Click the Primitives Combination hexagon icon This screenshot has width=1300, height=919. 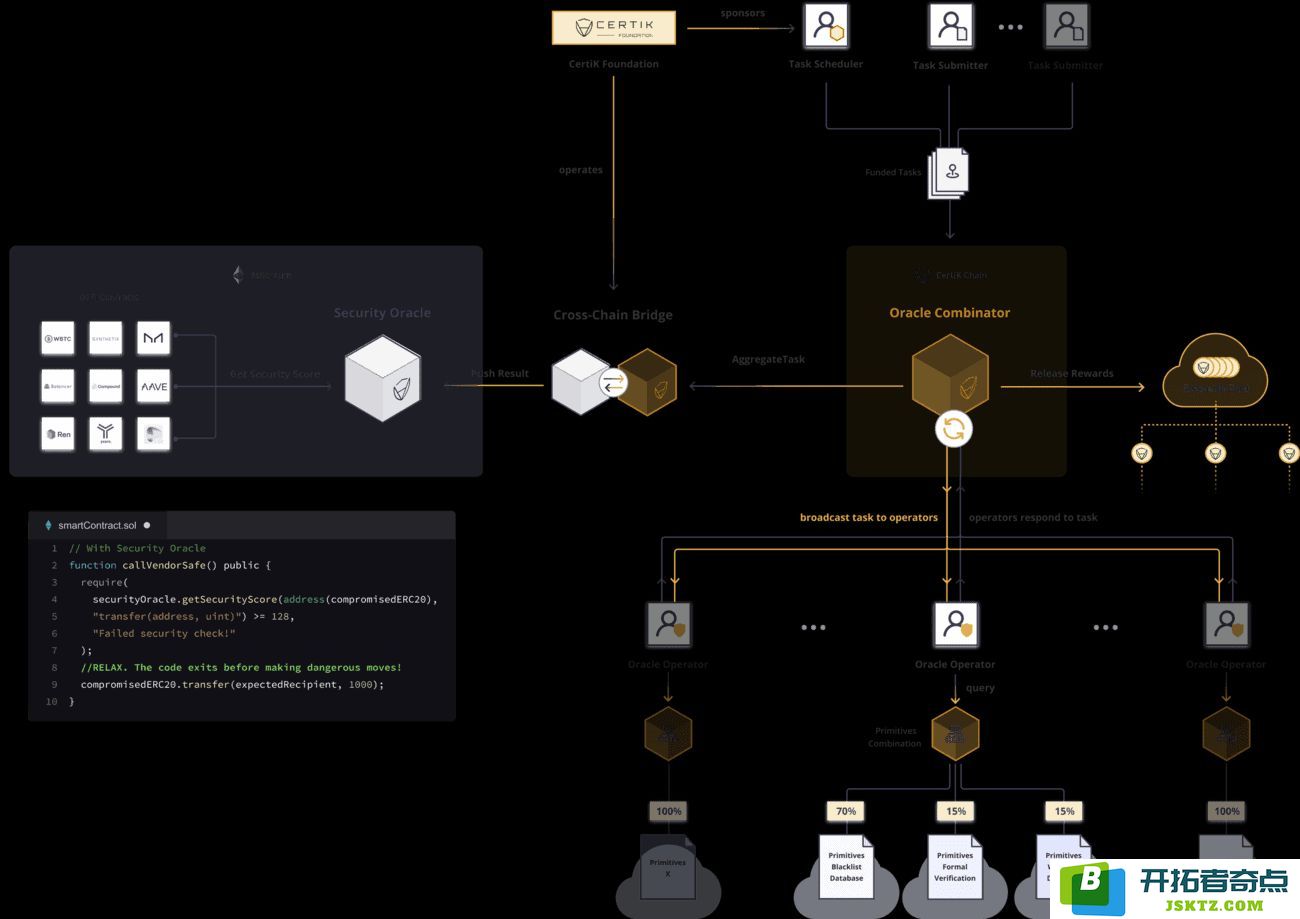tap(955, 734)
